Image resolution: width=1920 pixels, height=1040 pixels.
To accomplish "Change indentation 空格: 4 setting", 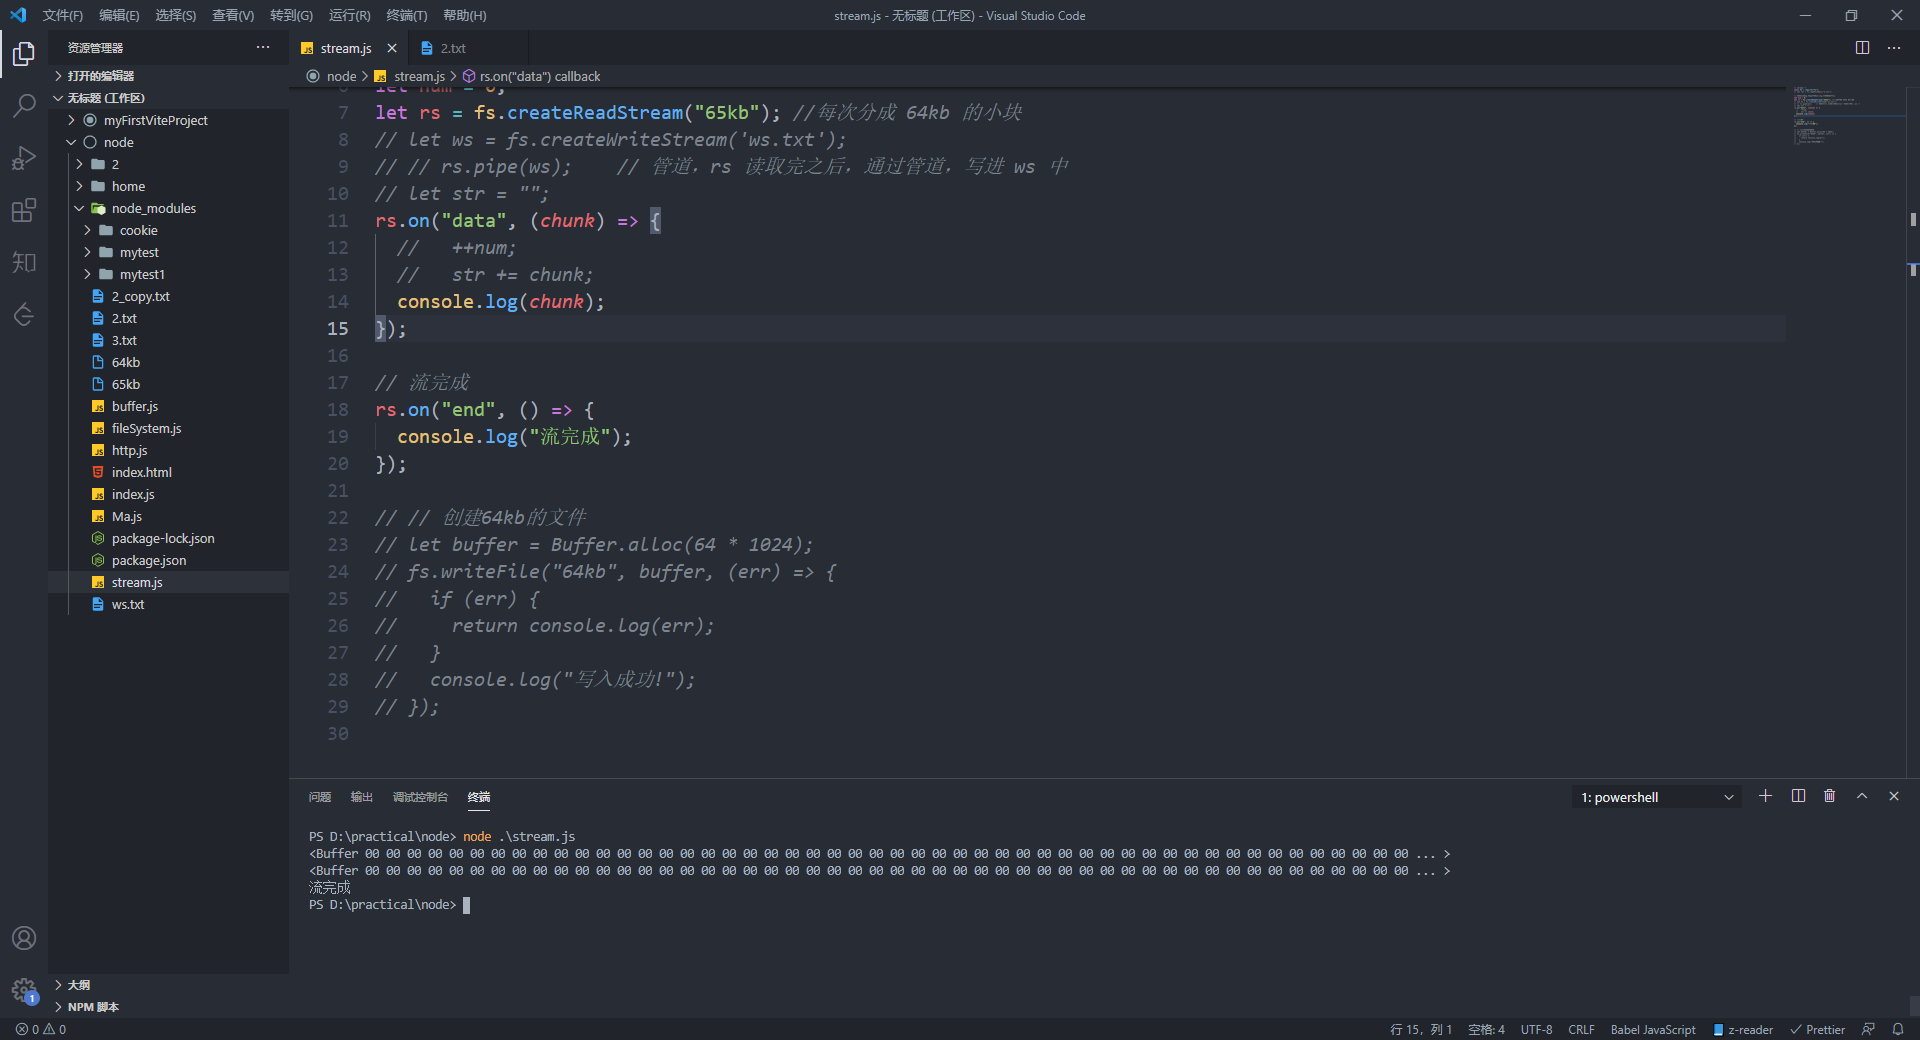I will tap(1486, 1029).
